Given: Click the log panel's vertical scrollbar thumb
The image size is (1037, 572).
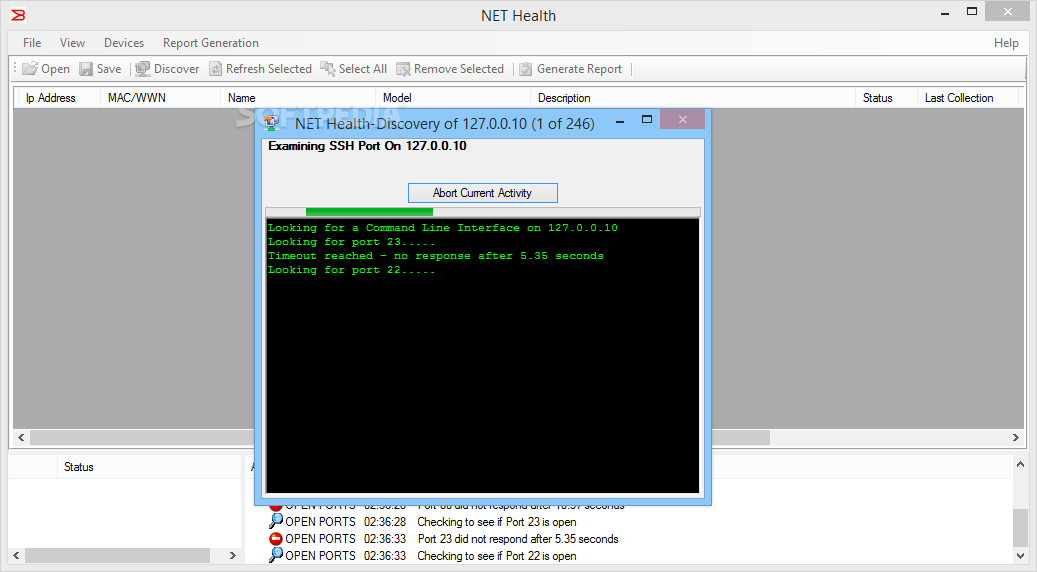Looking at the screenshot, I should point(1020,527).
